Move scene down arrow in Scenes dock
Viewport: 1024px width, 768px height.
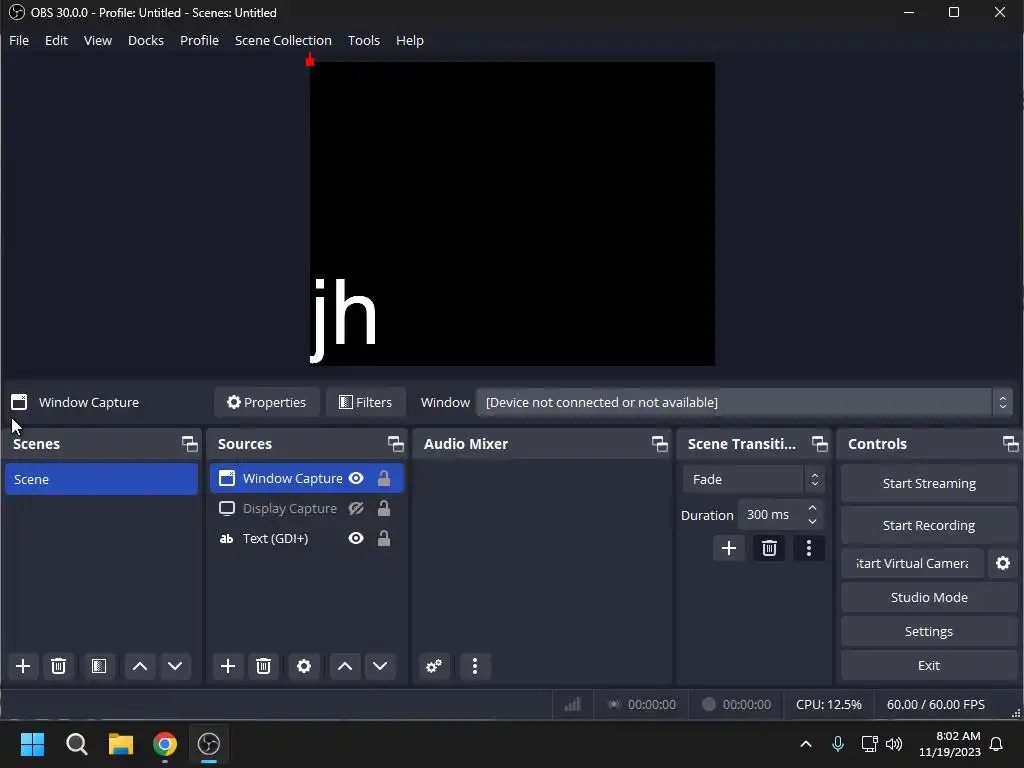pos(175,666)
